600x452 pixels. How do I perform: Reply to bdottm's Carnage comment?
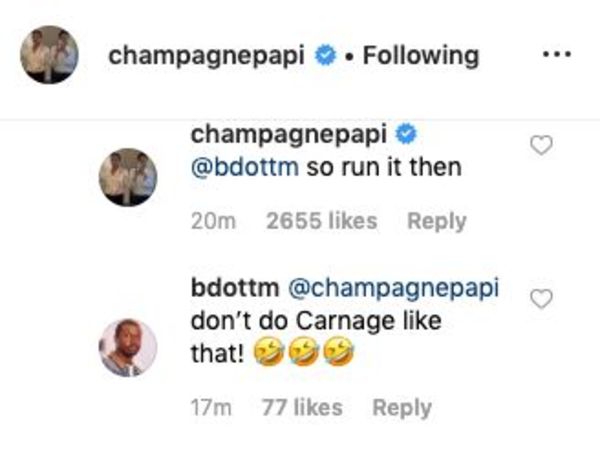(402, 408)
